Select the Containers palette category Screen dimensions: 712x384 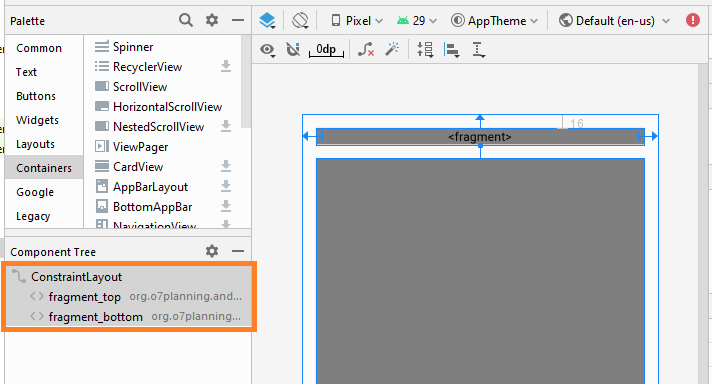pyautogui.click(x=44, y=168)
